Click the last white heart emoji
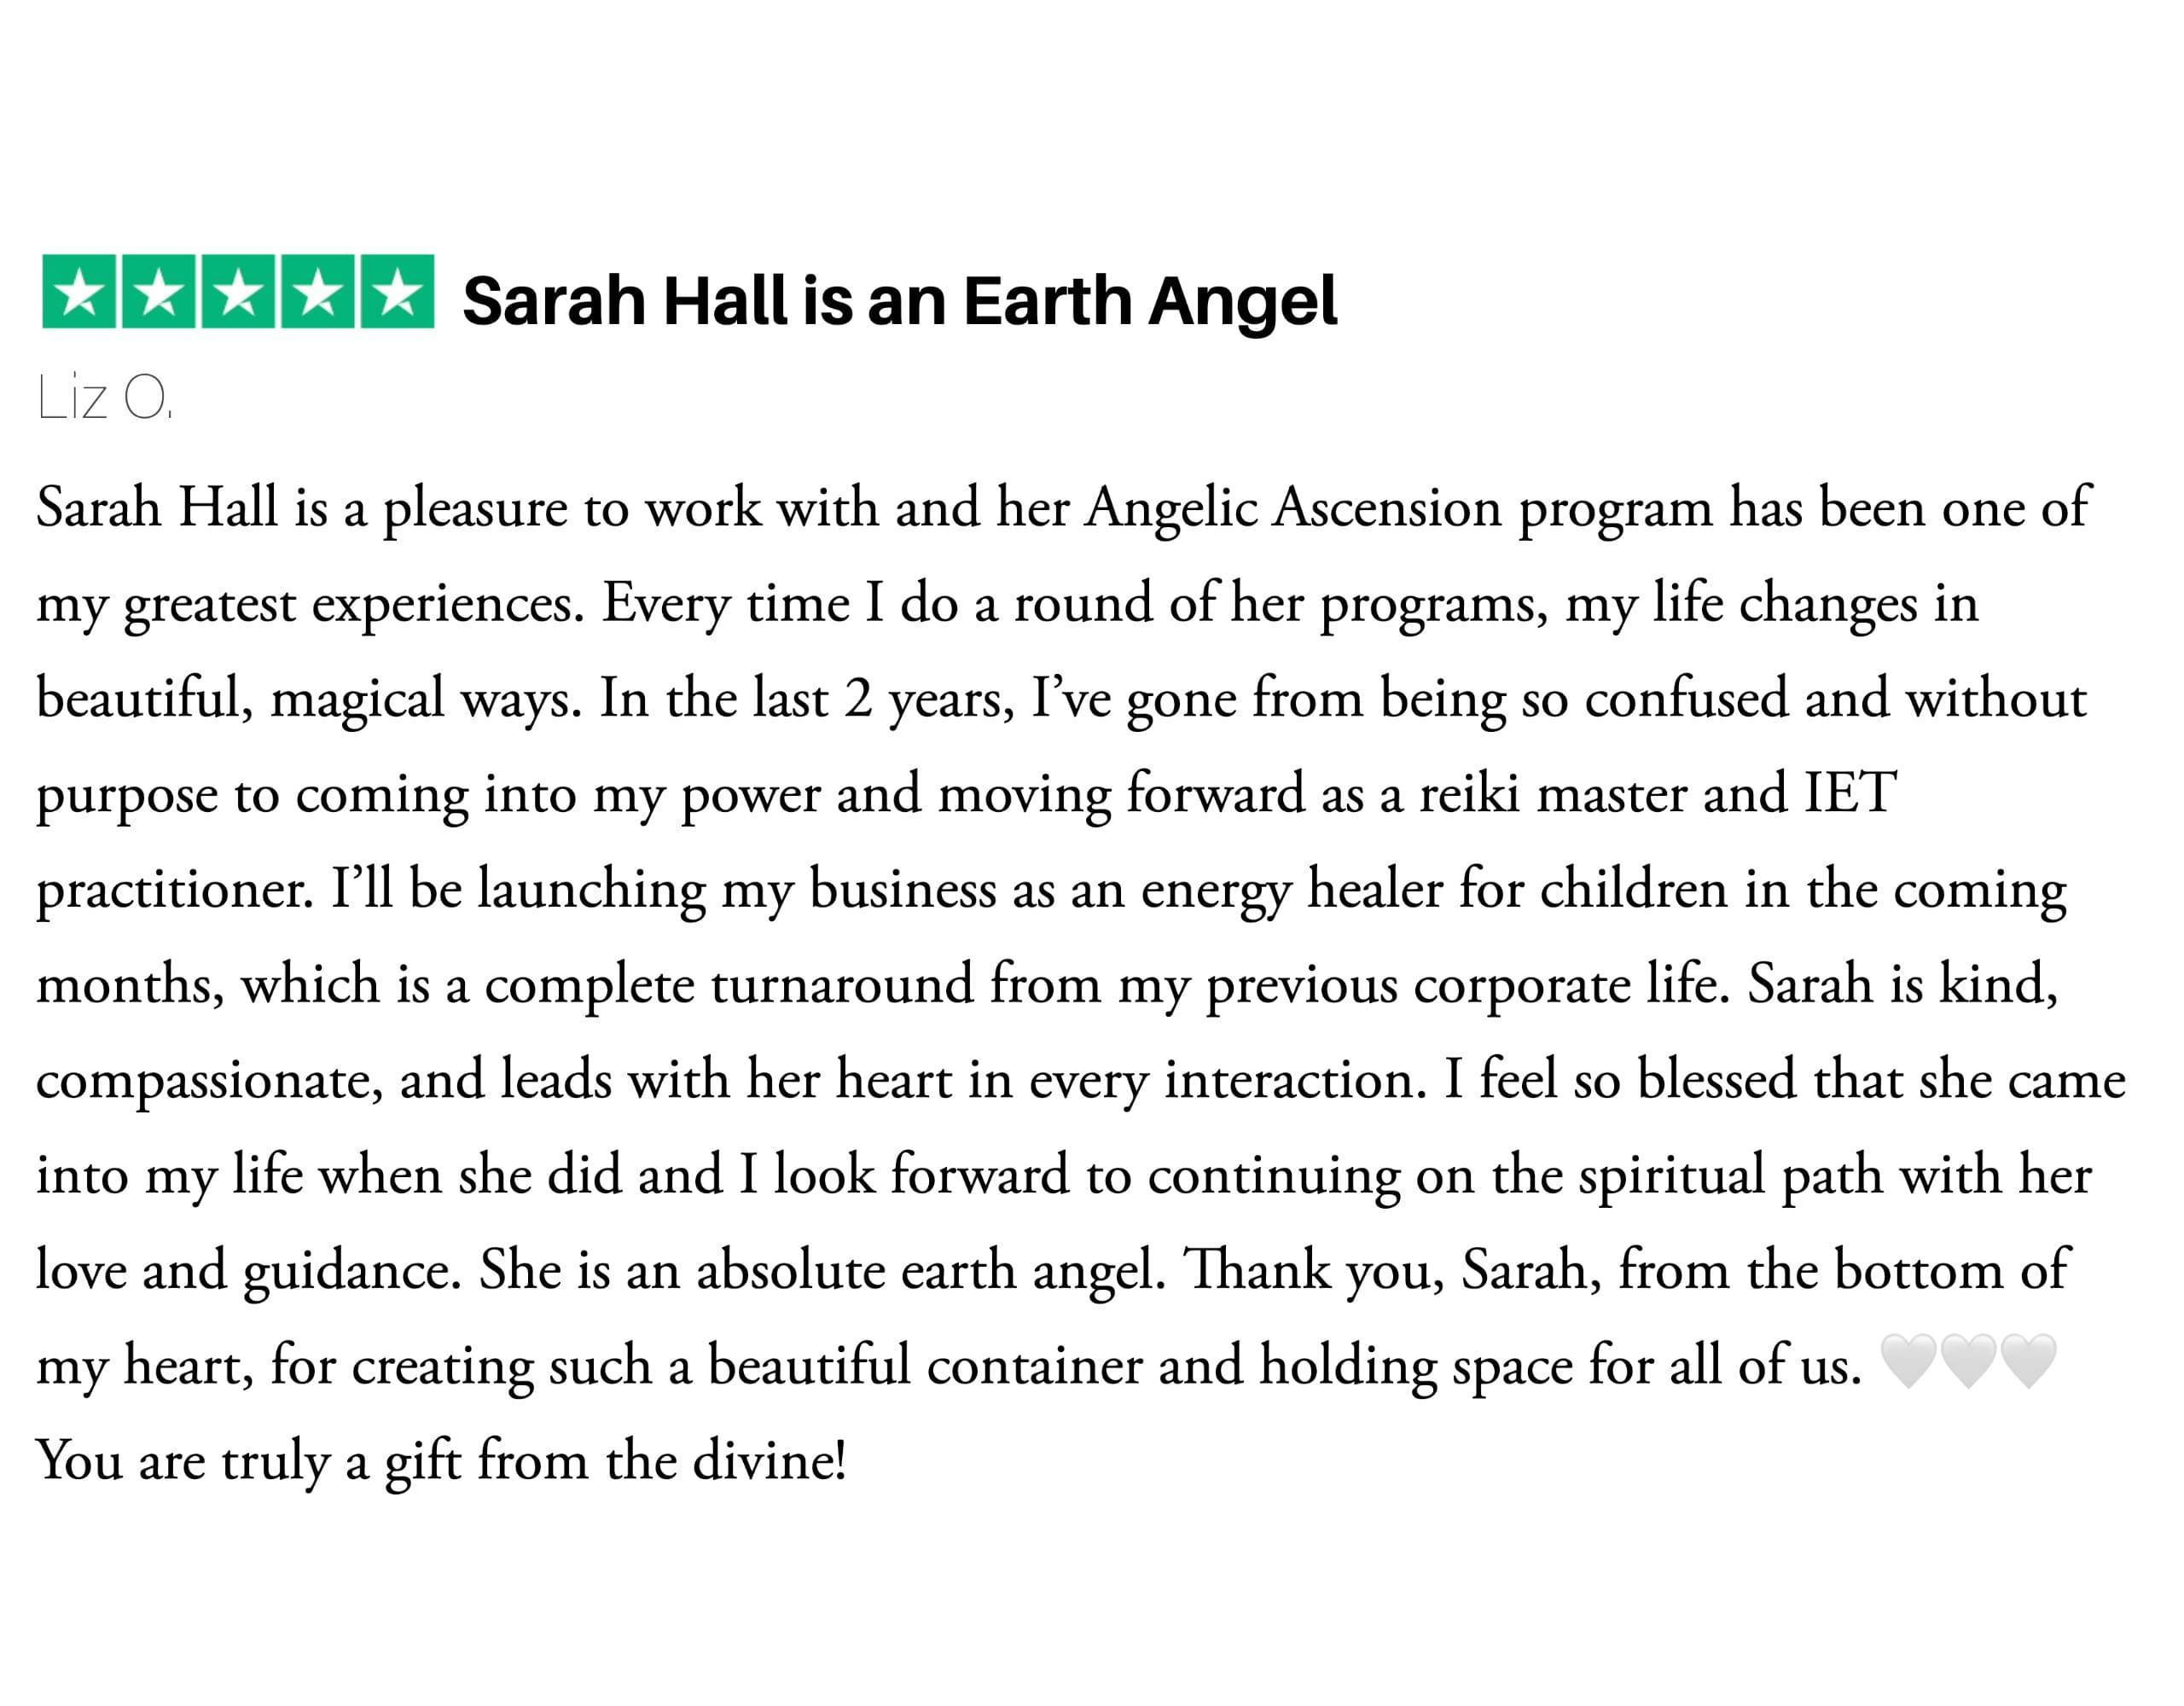Screen dimensions: 2184x1706 pyautogui.click(x=2028, y=1361)
